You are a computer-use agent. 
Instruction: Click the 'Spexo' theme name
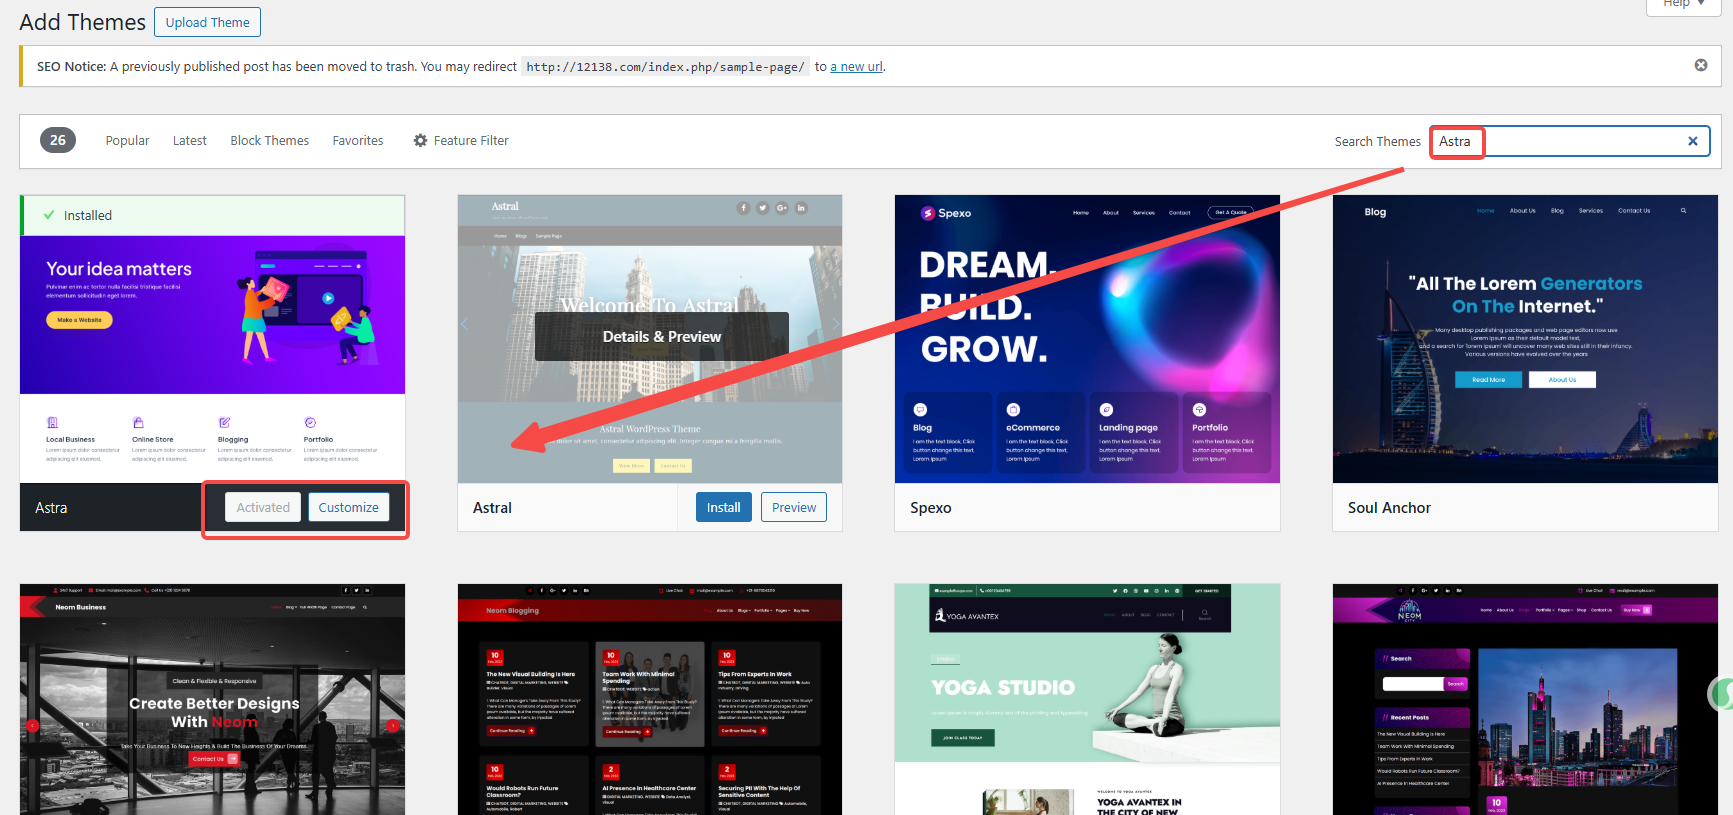click(x=931, y=508)
